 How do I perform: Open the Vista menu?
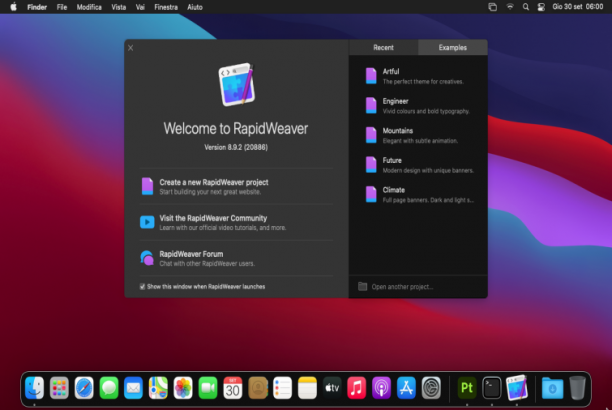[x=119, y=7]
